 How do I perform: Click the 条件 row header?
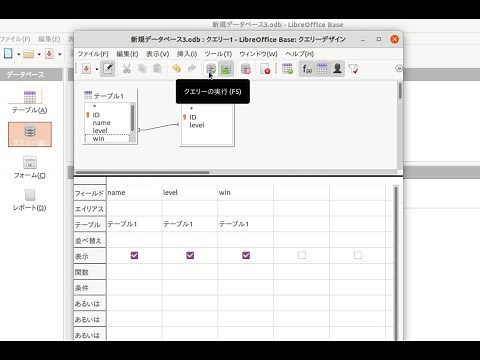90,288
